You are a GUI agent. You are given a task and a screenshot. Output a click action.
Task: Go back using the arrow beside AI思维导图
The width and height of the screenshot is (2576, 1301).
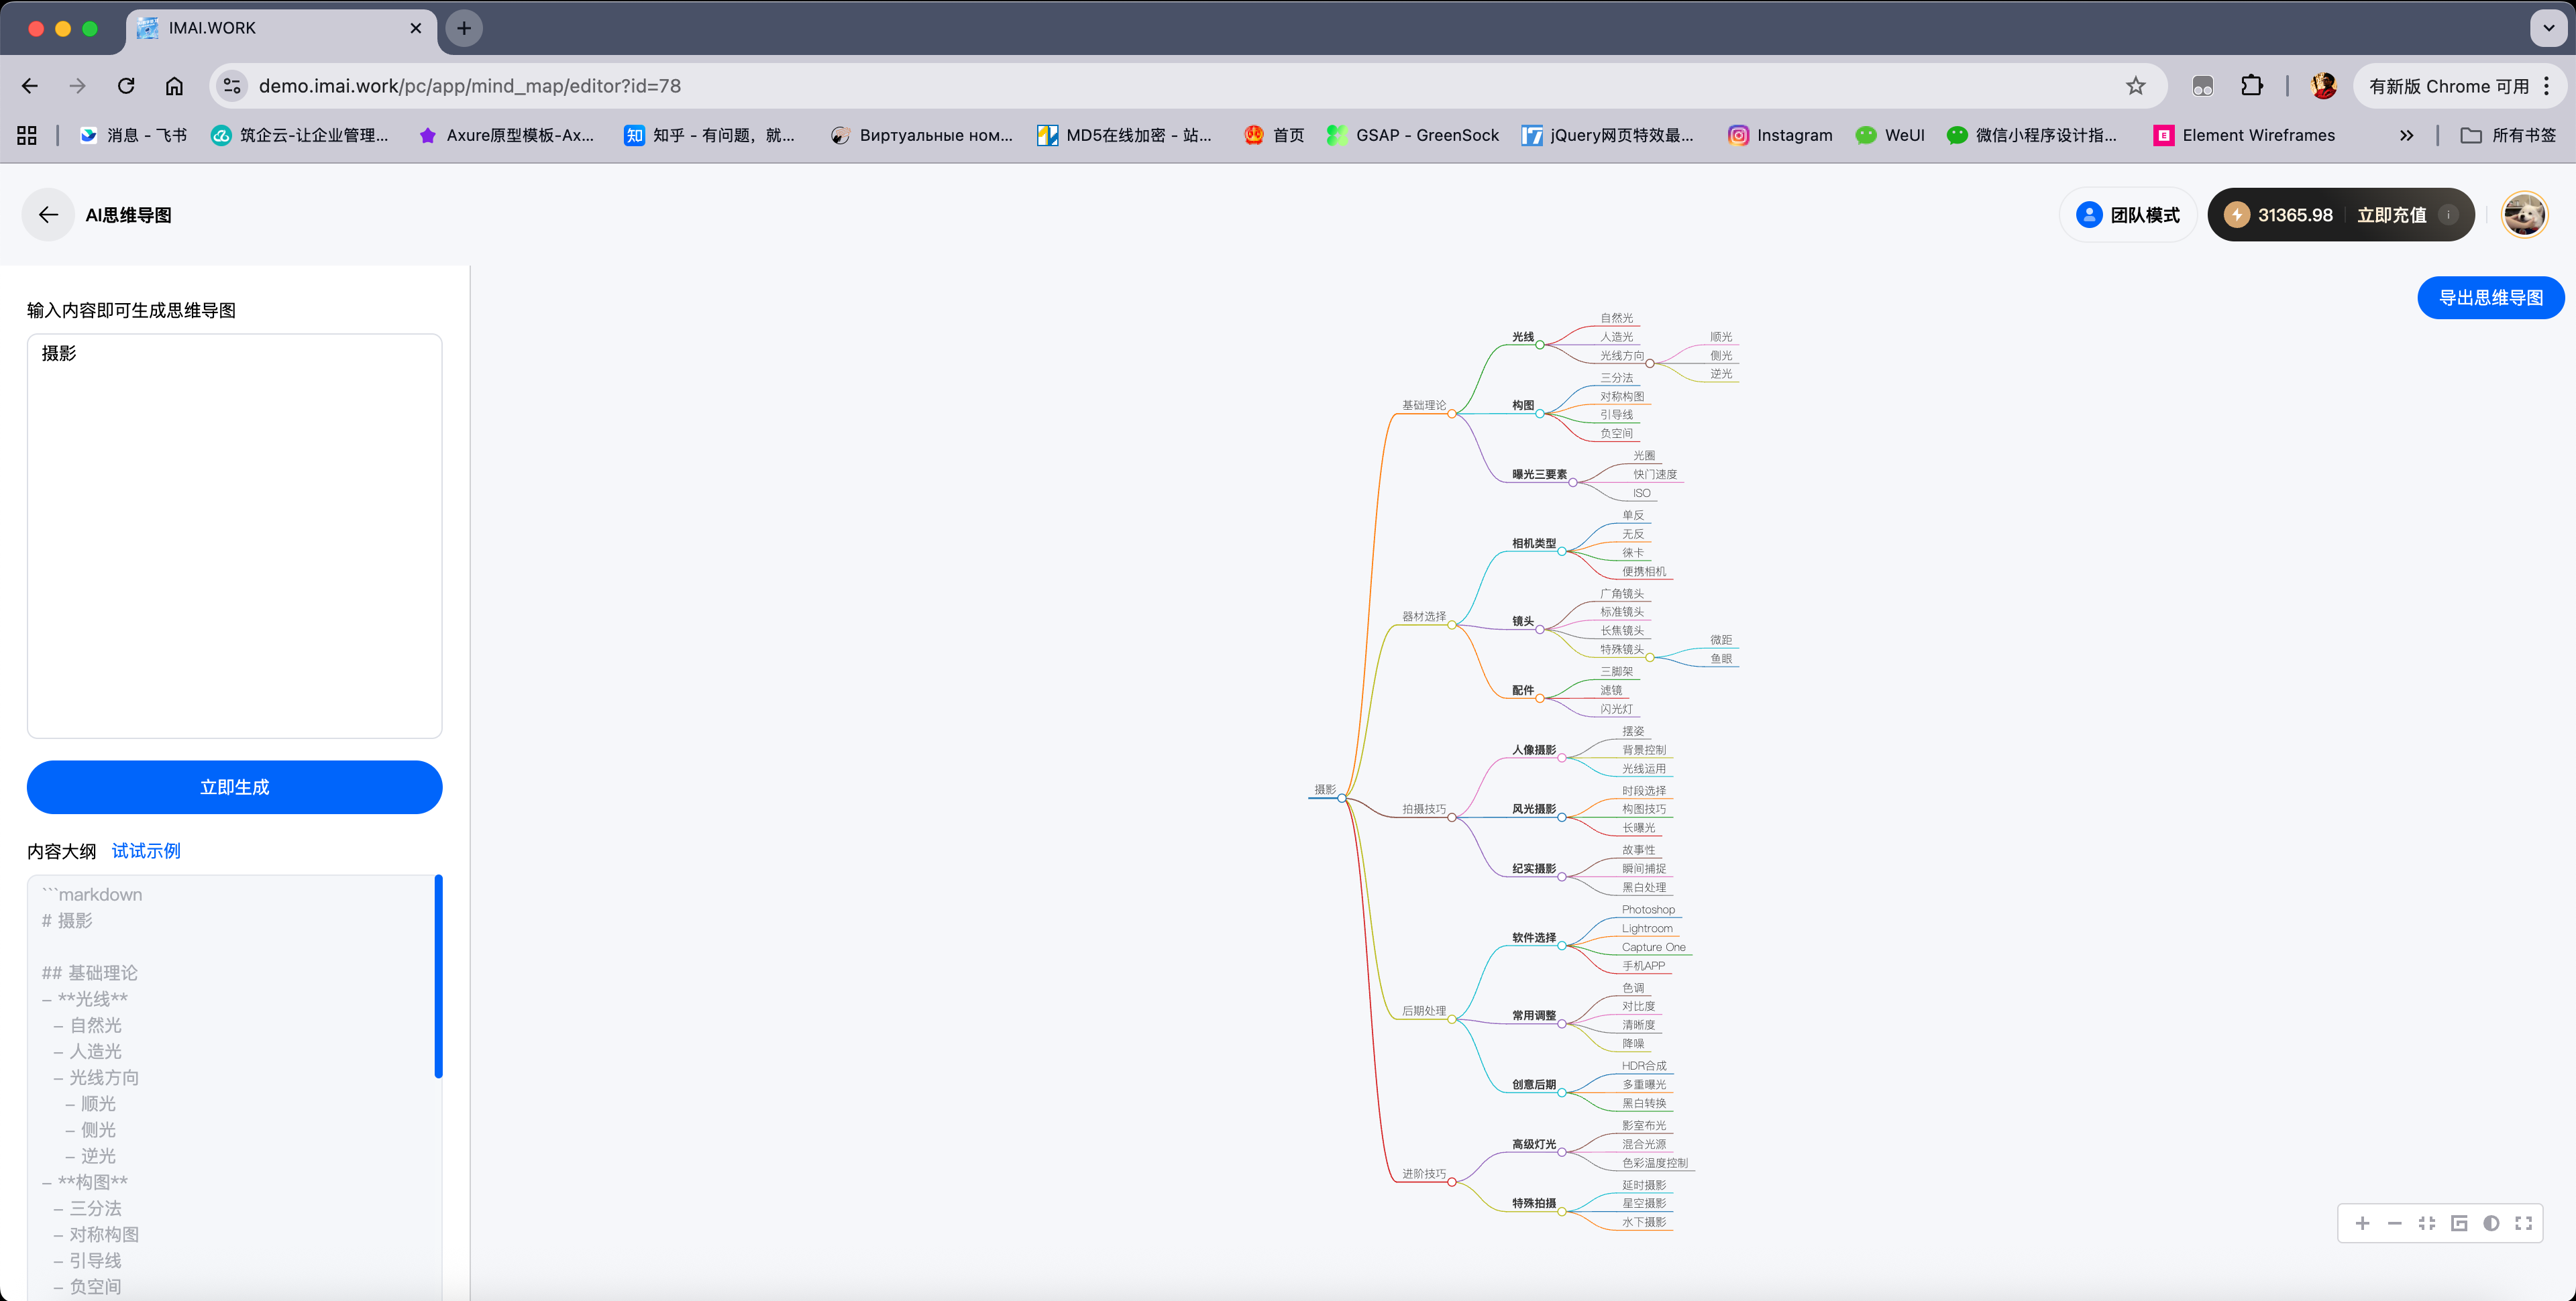pyautogui.click(x=48, y=215)
